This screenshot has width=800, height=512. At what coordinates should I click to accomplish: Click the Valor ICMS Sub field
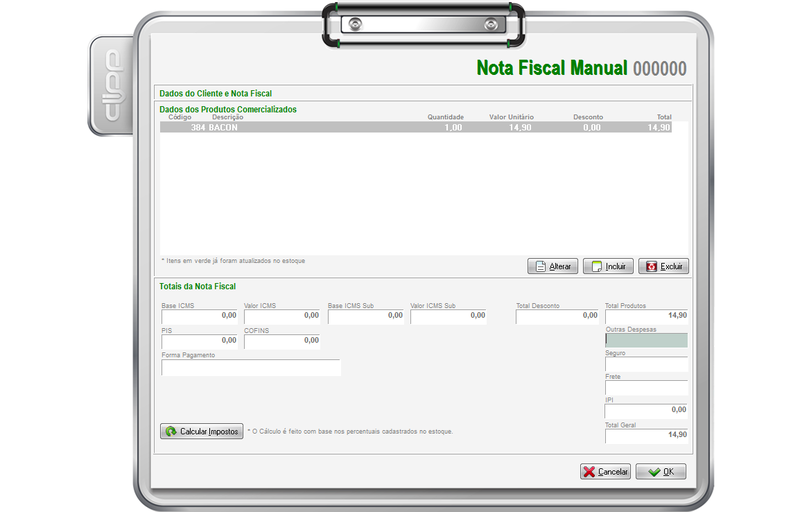click(448, 316)
